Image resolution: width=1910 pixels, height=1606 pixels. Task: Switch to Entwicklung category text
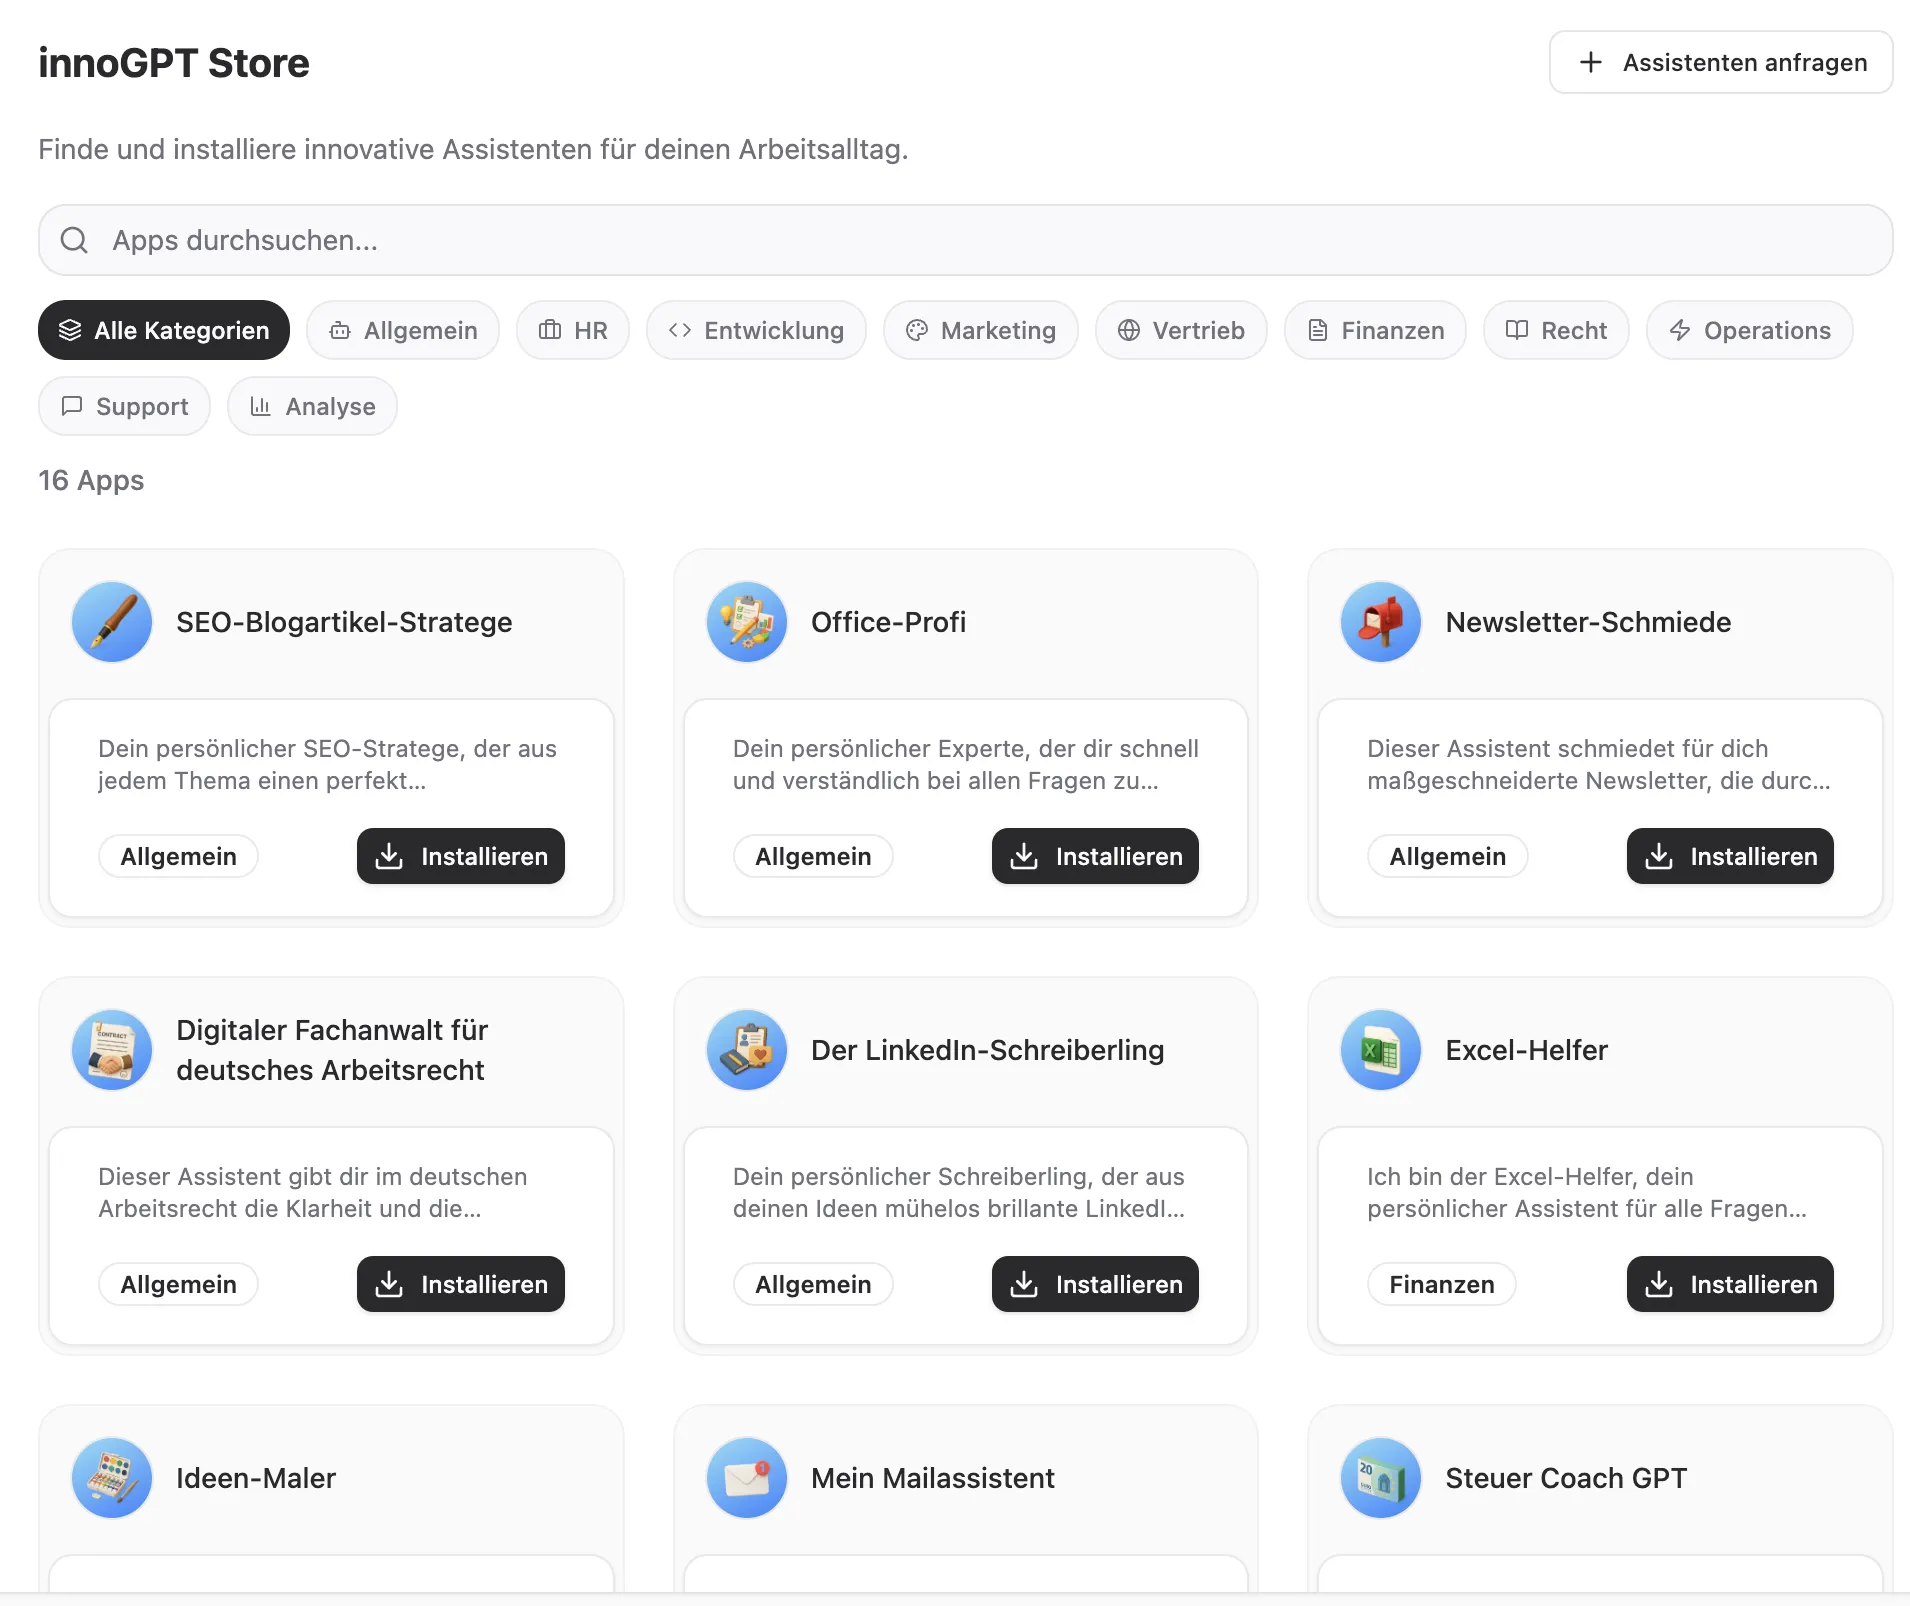774,331
